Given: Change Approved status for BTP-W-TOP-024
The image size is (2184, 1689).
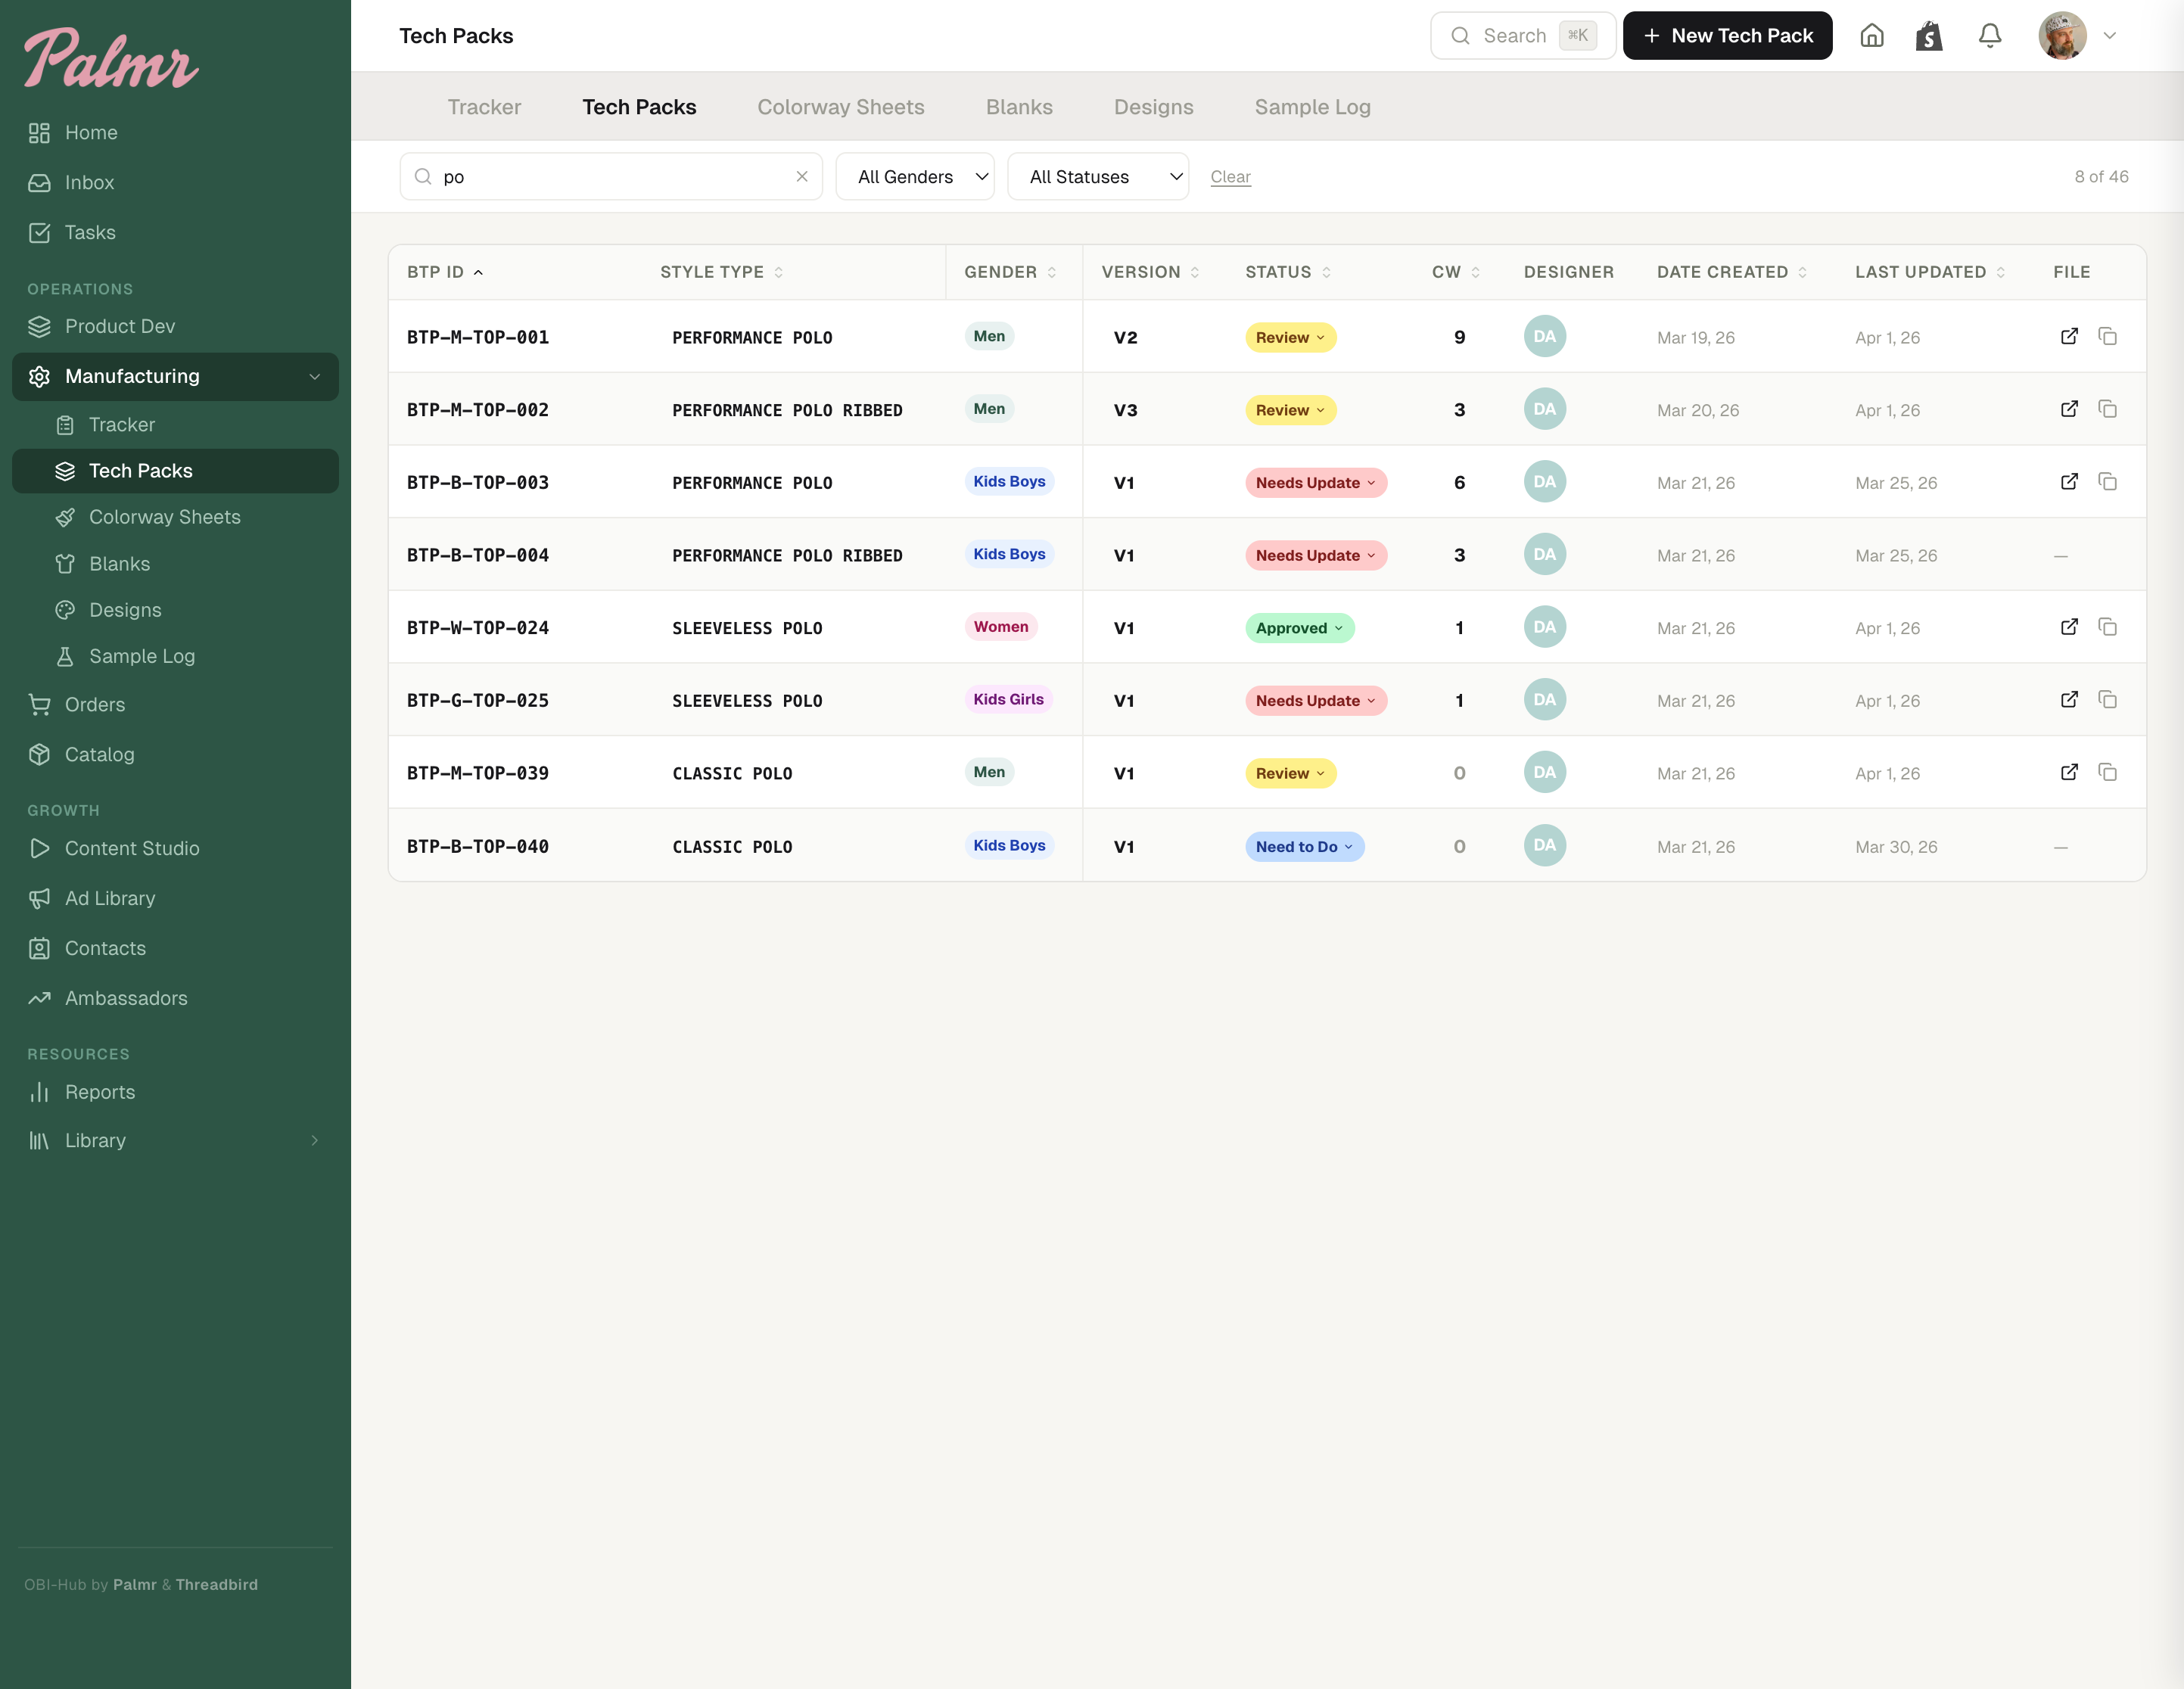Looking at the screenshot, I should tap(1300, 628).
